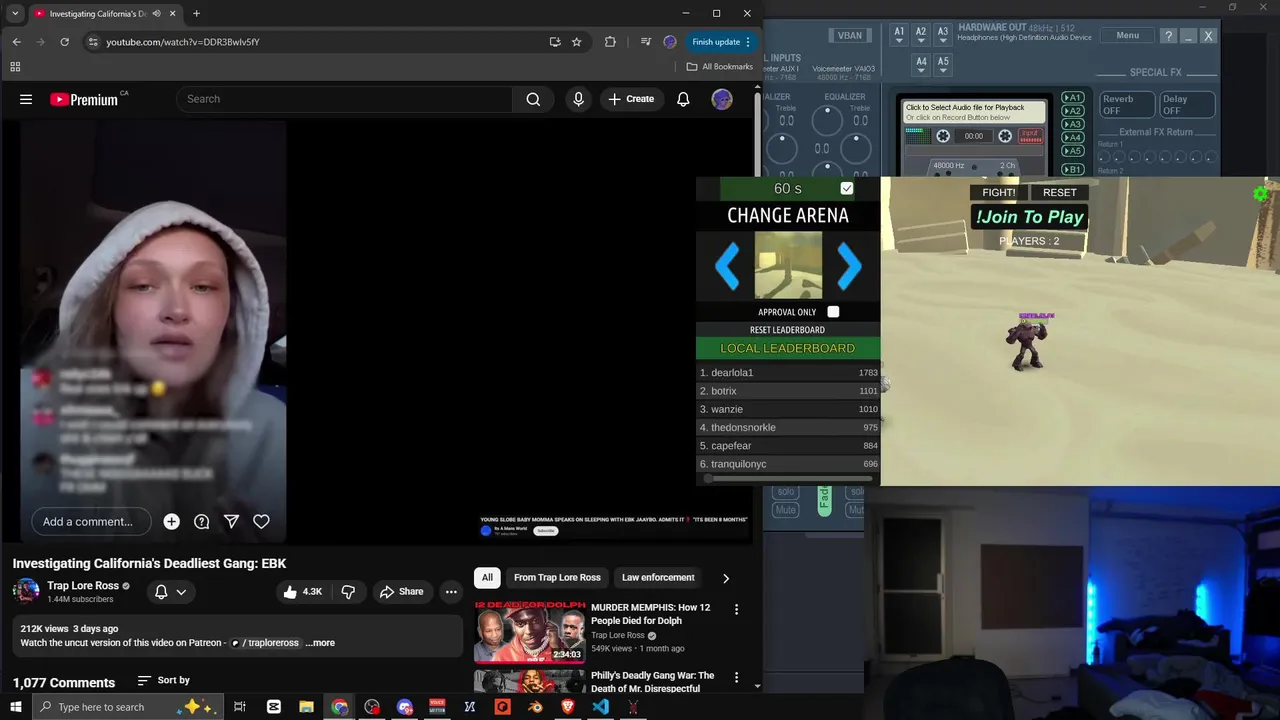The image size is (1280, 720).
Task: Click the Chrome profile avatar
Action: (x=670, y=42)
